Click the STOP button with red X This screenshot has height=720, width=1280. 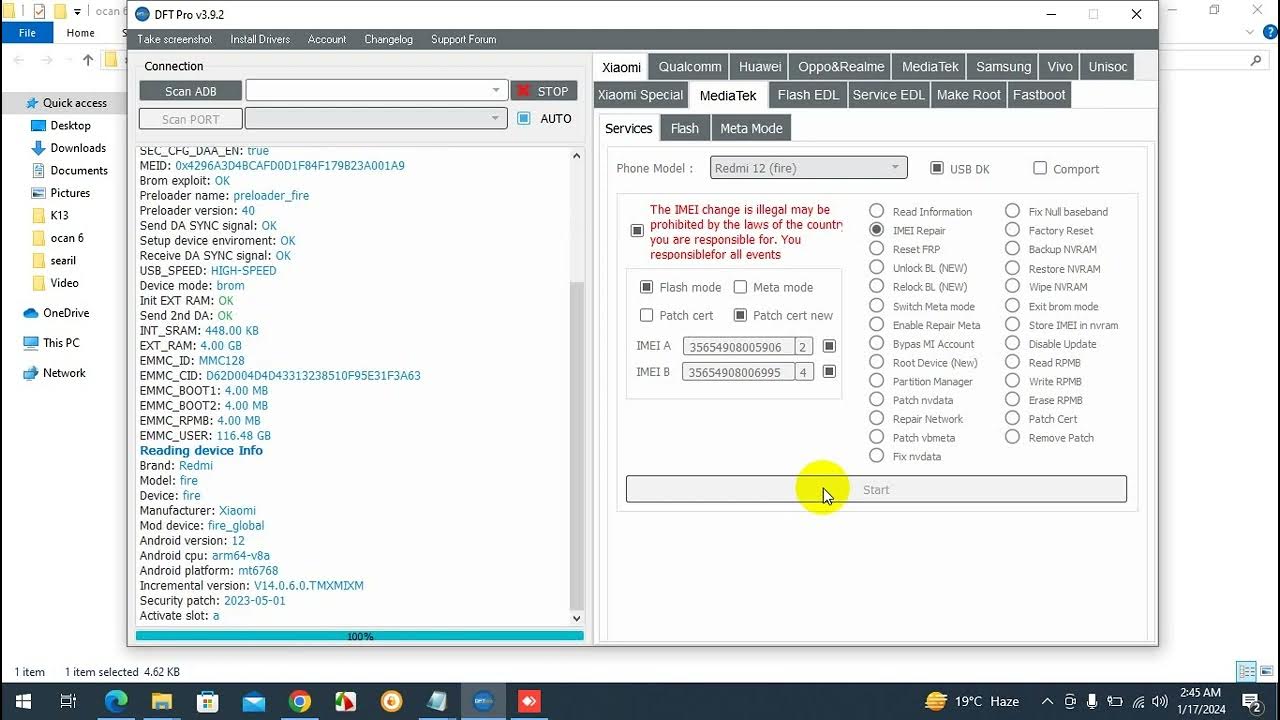543,91
